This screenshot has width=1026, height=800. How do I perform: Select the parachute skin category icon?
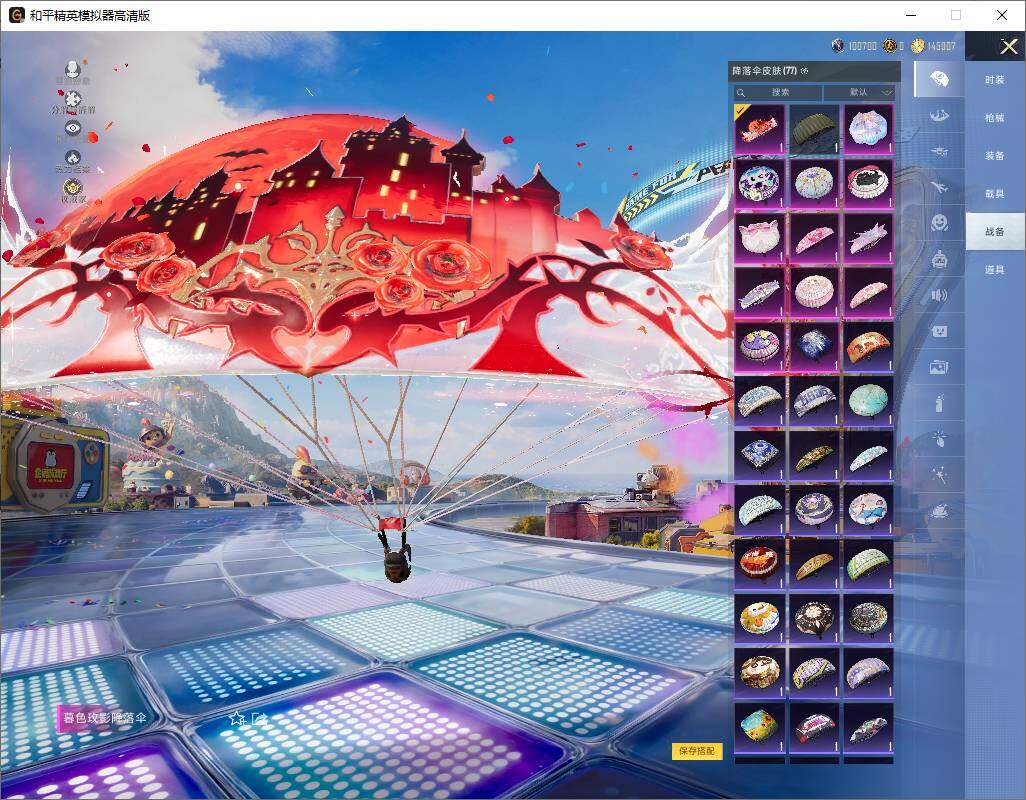click(939, 79)
